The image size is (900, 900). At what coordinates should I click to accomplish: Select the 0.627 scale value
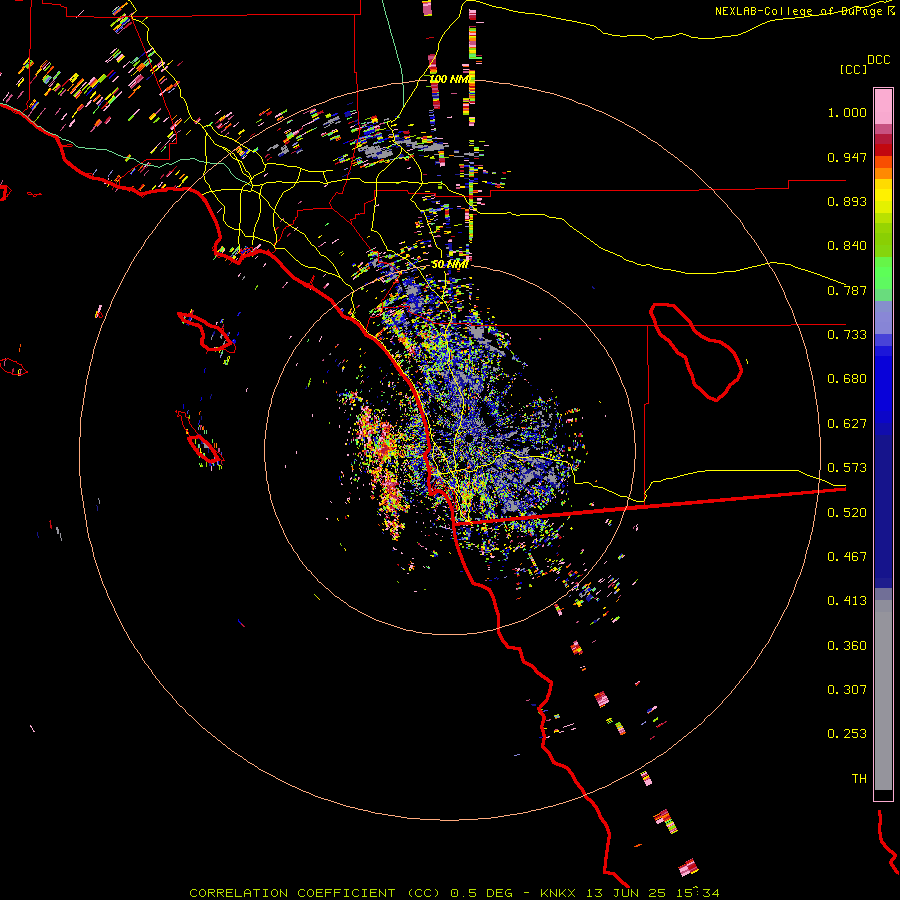pyautogui.click(x=847, y=424)
